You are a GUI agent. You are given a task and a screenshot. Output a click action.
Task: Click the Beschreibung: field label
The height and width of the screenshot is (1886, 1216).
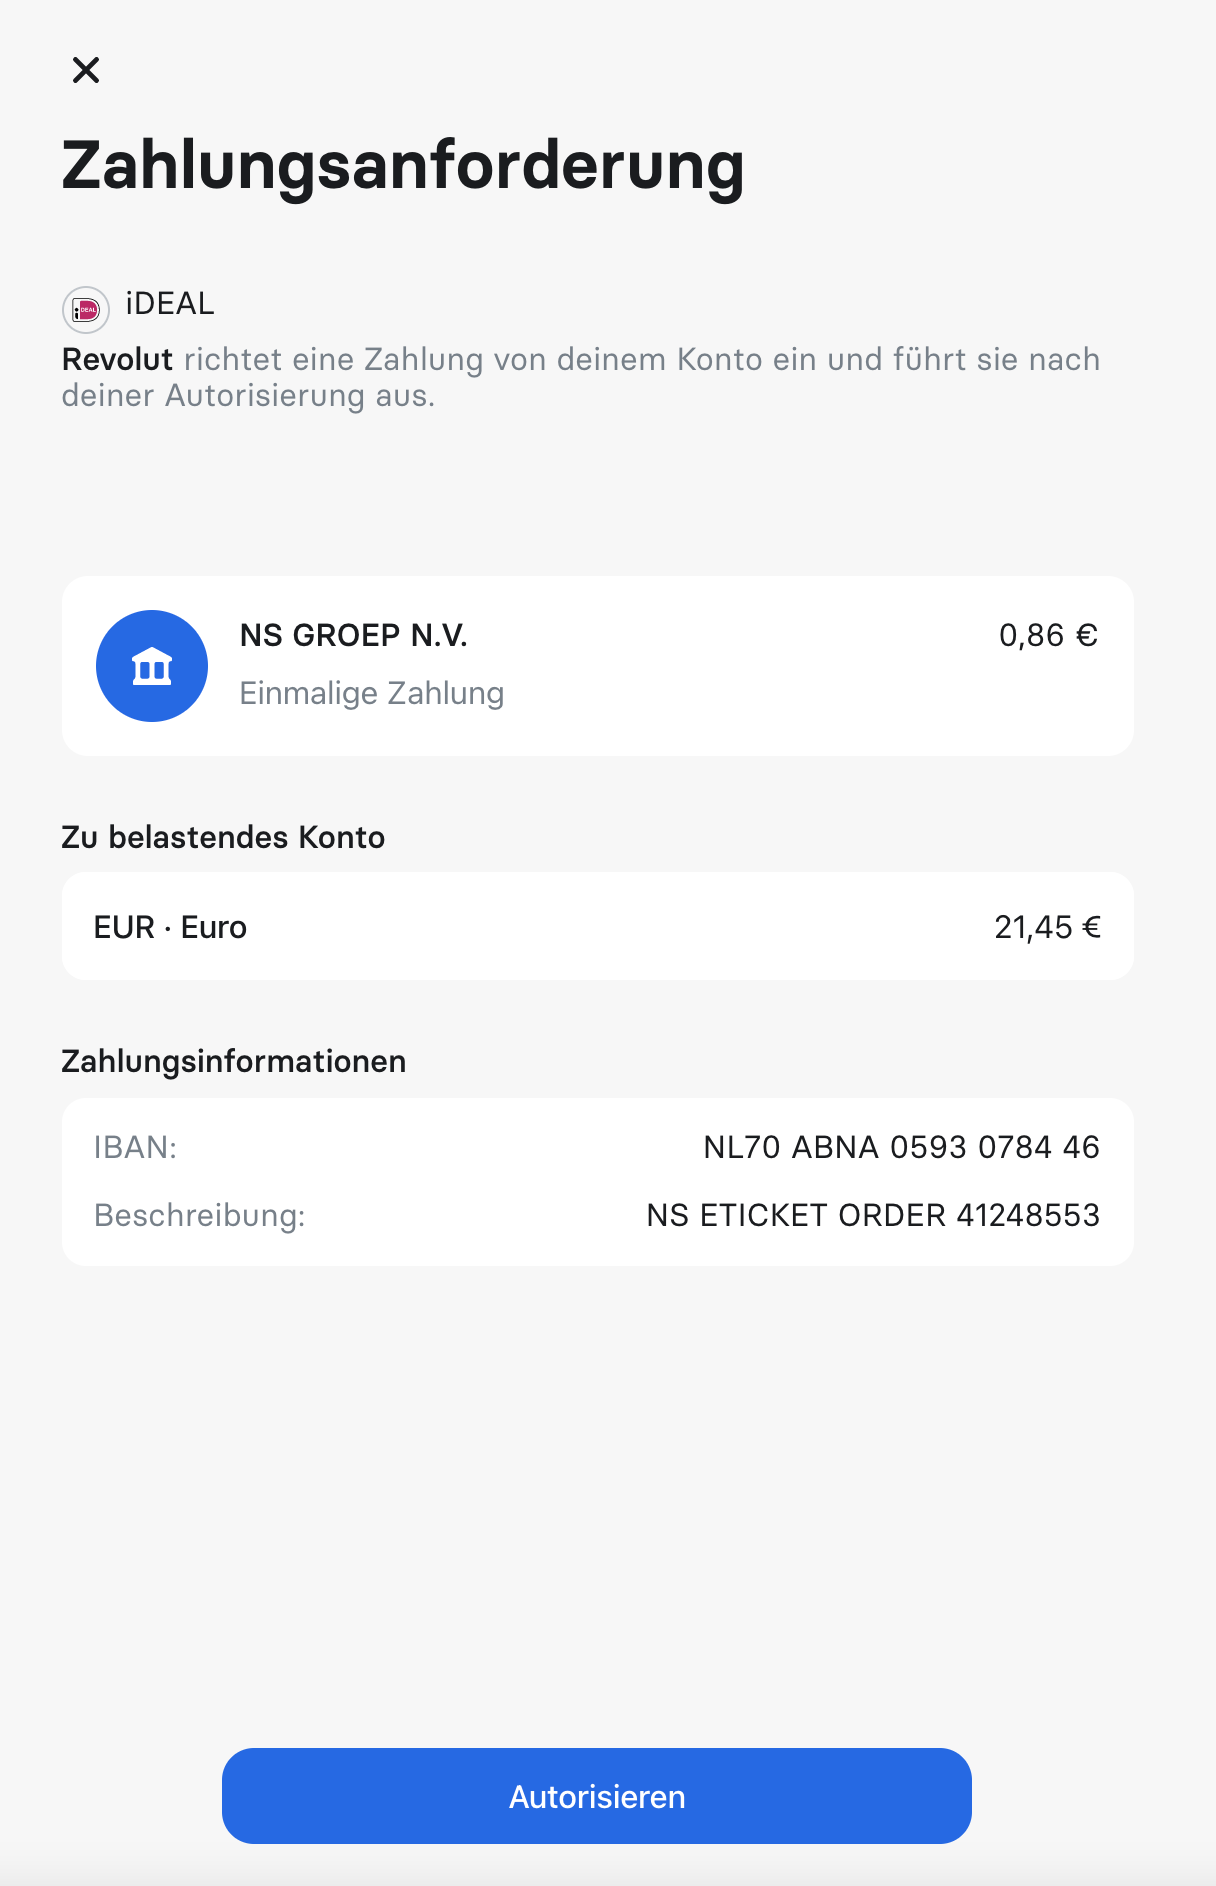pyautogui.click(x=200, y=1215)
